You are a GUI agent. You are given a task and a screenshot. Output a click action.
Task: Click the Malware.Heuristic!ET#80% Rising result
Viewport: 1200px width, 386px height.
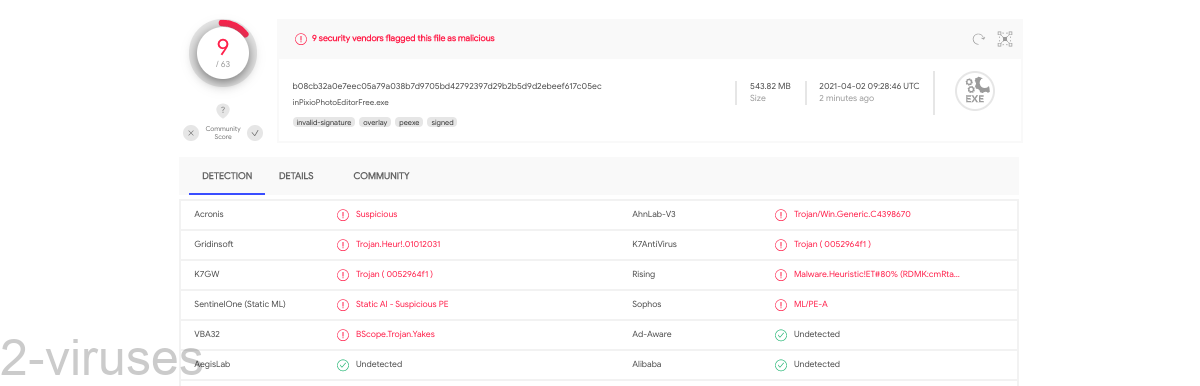pos(877,274)
